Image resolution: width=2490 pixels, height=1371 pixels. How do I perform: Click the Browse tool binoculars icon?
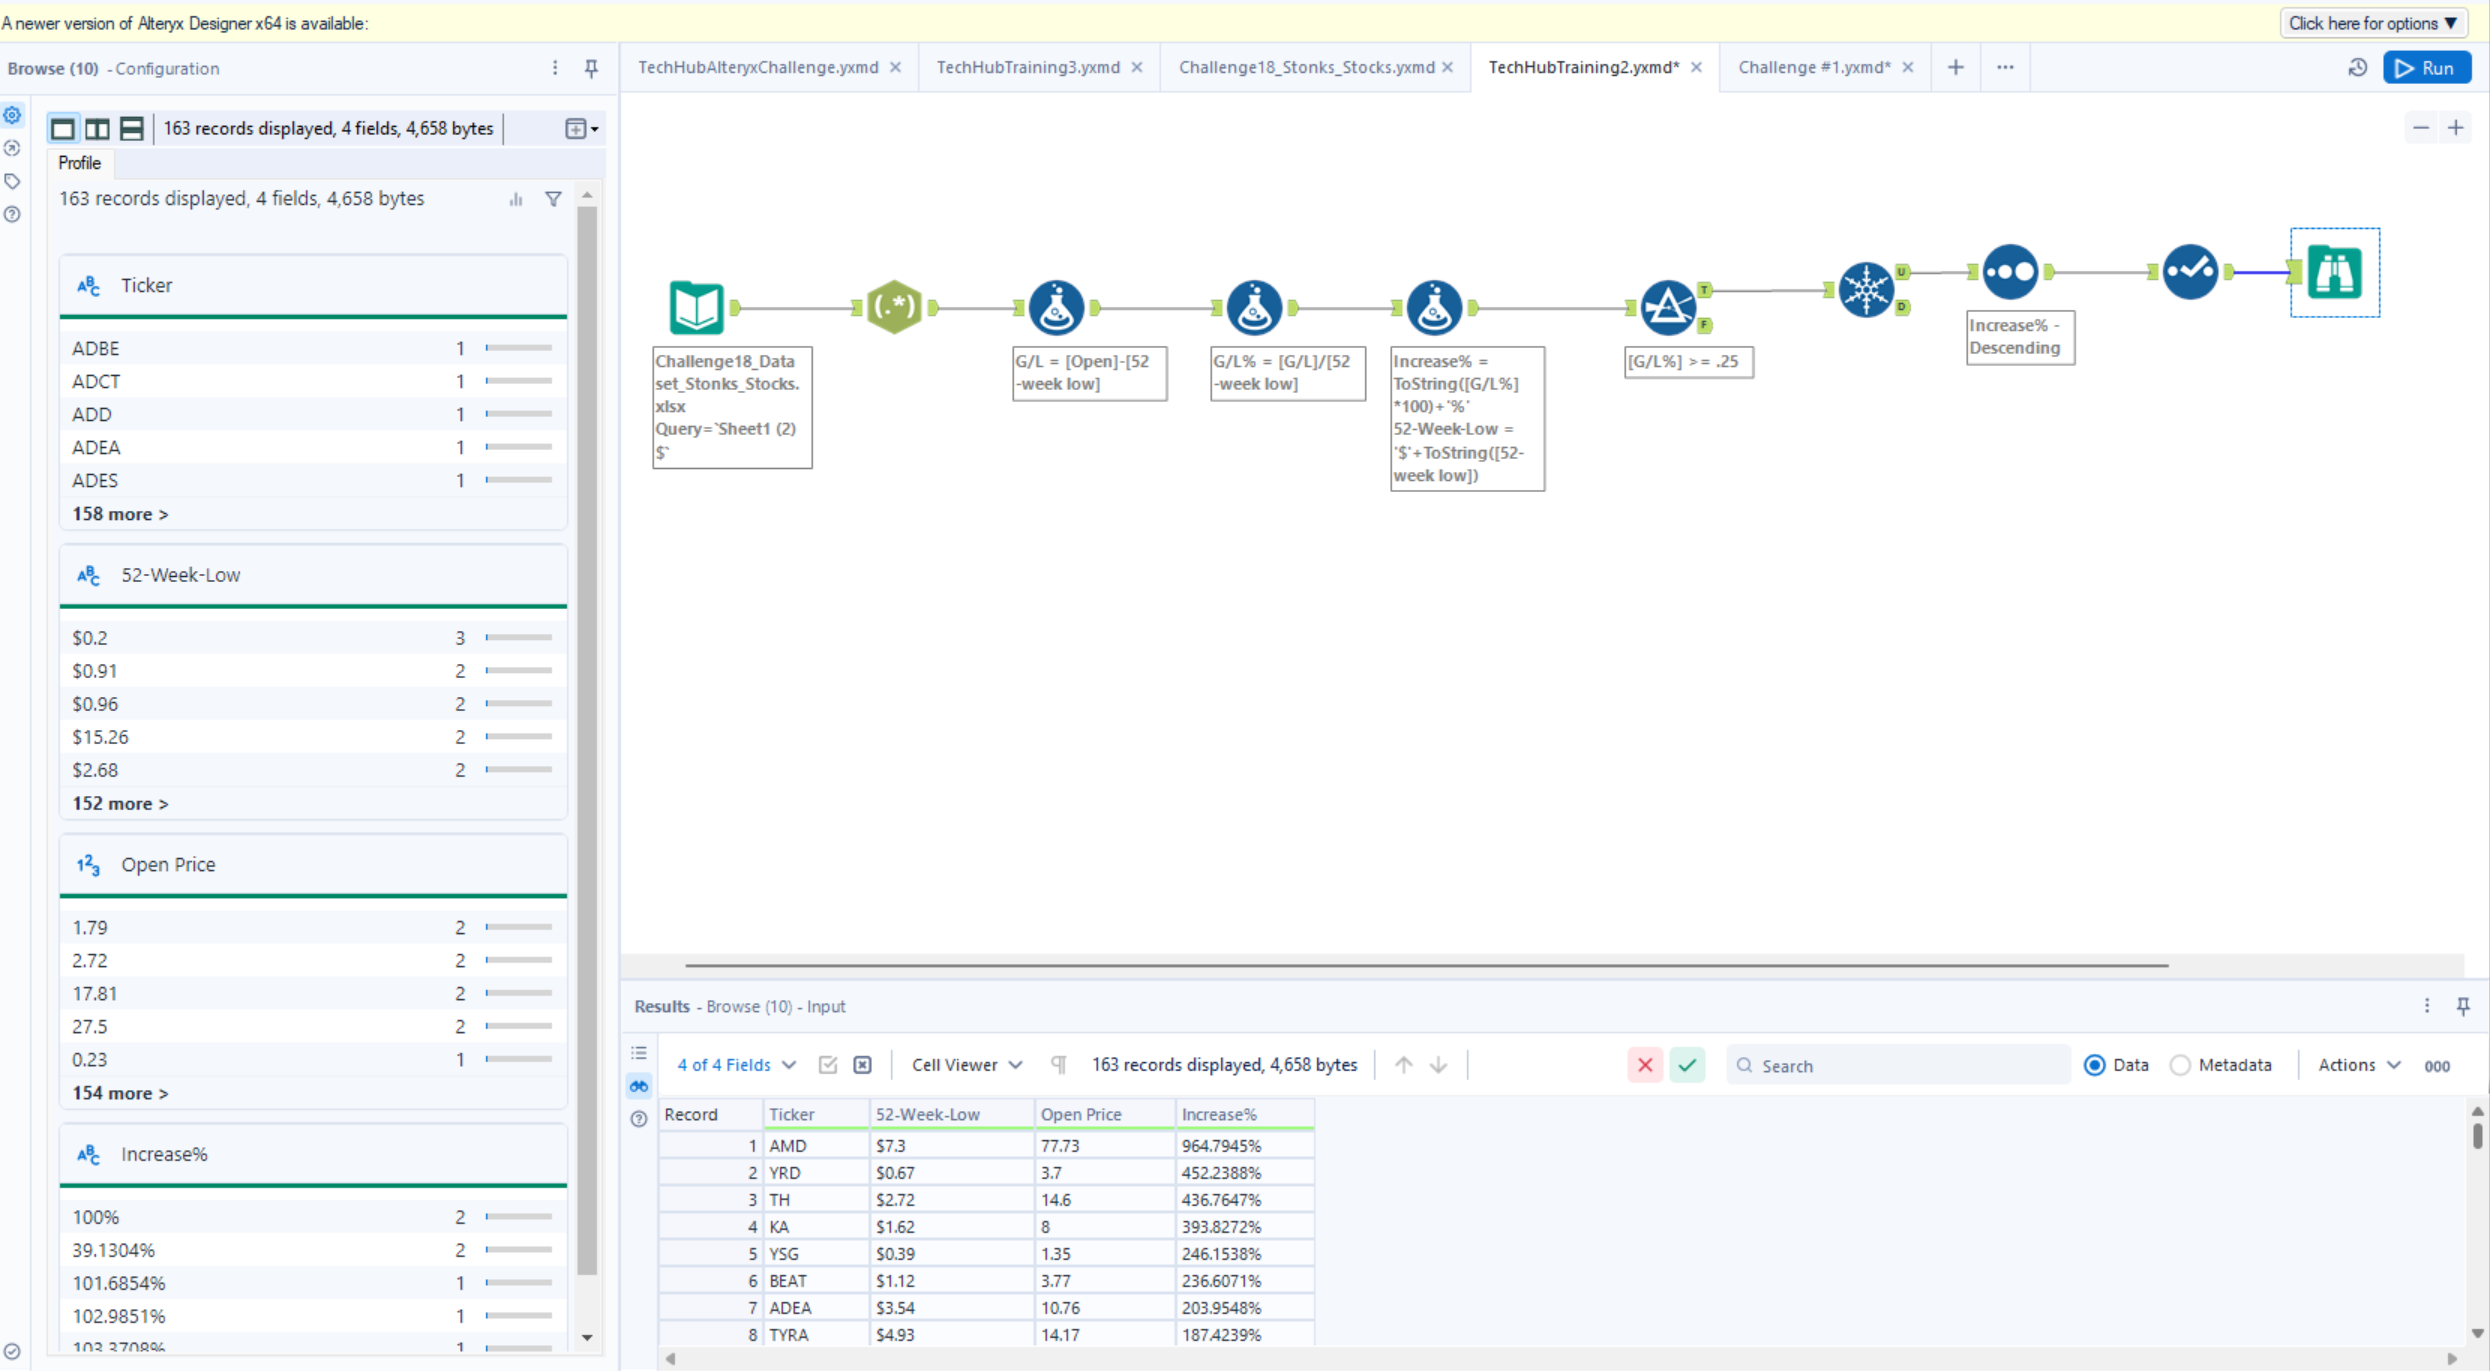point(2334,272)
